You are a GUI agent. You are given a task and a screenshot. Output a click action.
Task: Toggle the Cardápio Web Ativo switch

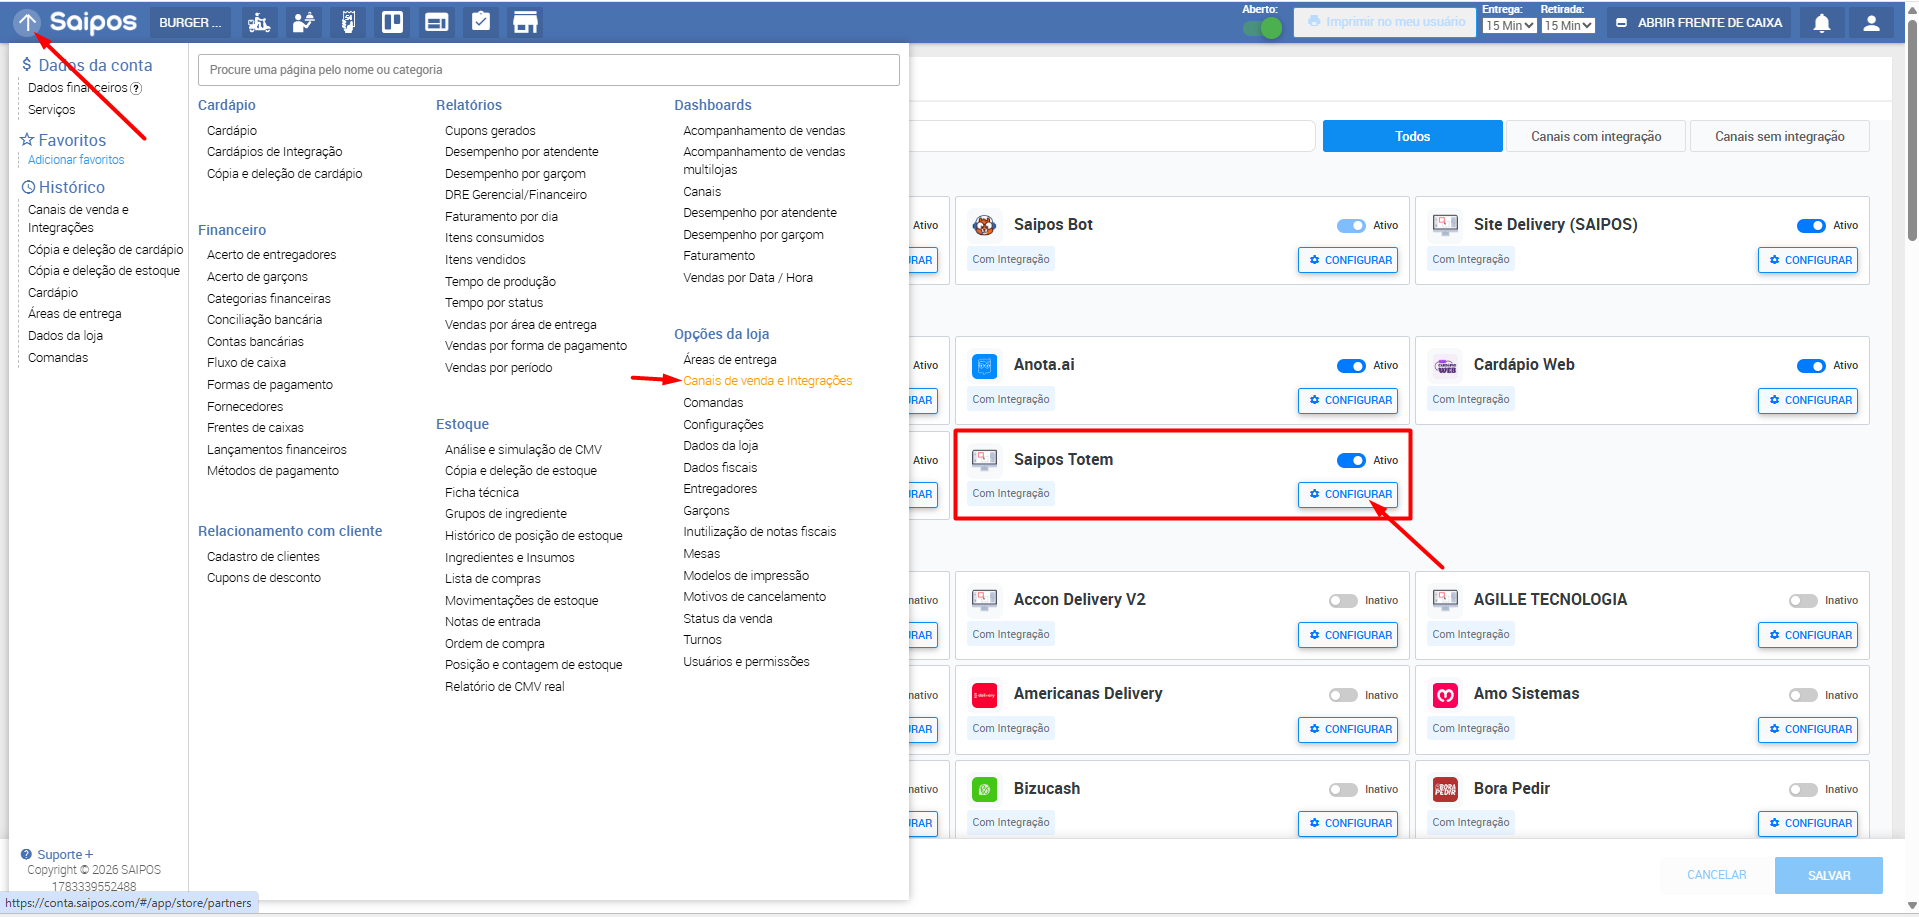coord(1811,366)
